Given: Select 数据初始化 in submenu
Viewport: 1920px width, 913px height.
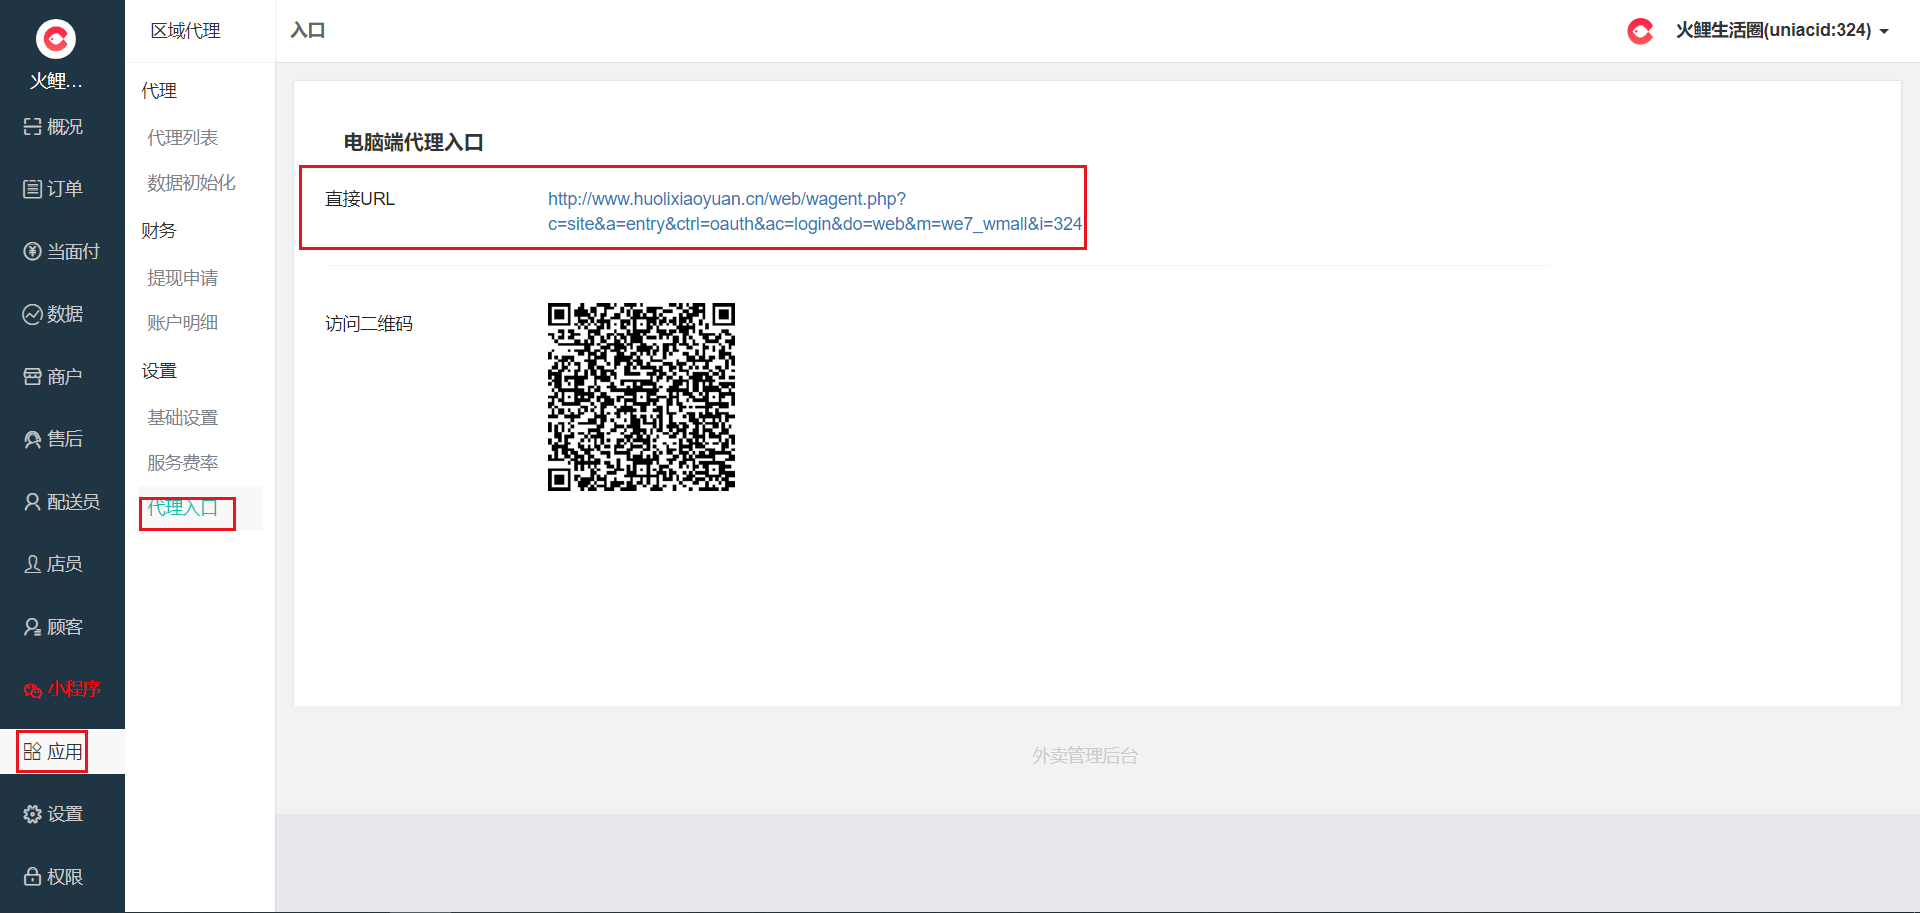Looking at the screenshot, I should point(191,183).
